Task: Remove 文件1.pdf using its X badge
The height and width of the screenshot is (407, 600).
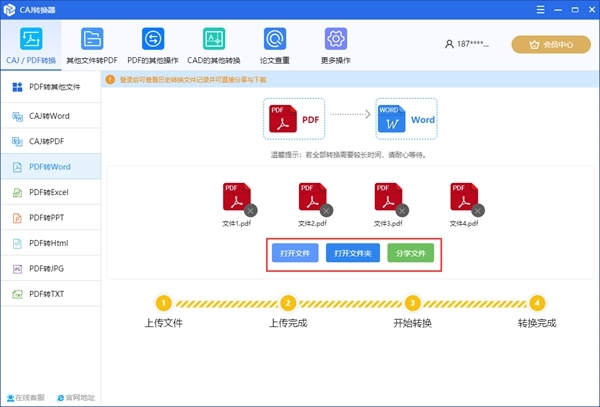Action: (251, 210)
